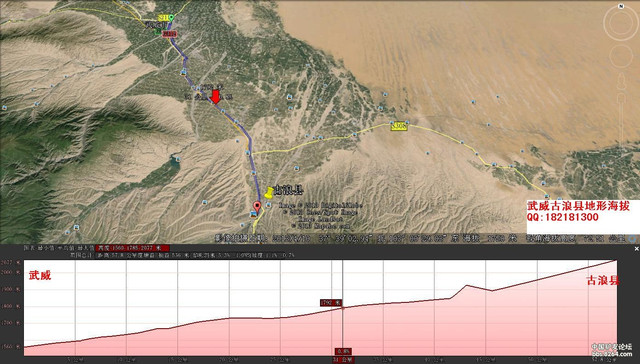Click the Image copyright attribution text
The height and width of the screenshot is (364, 640).
pyautogui.click(x=320, y=215)
